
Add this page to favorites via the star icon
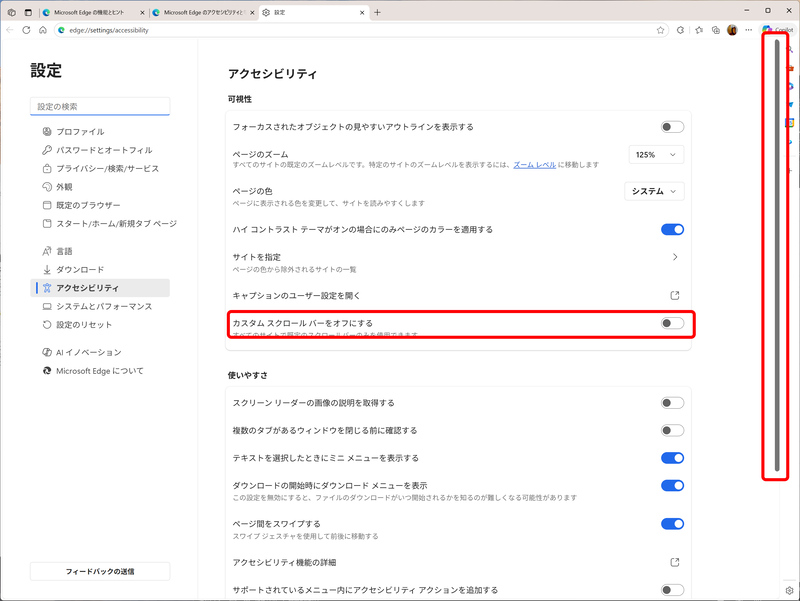[x=660, y=31]
